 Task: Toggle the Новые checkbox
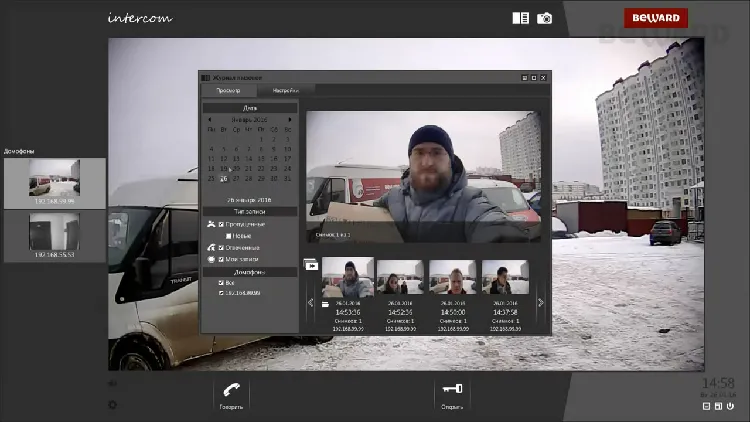[229, 236]
